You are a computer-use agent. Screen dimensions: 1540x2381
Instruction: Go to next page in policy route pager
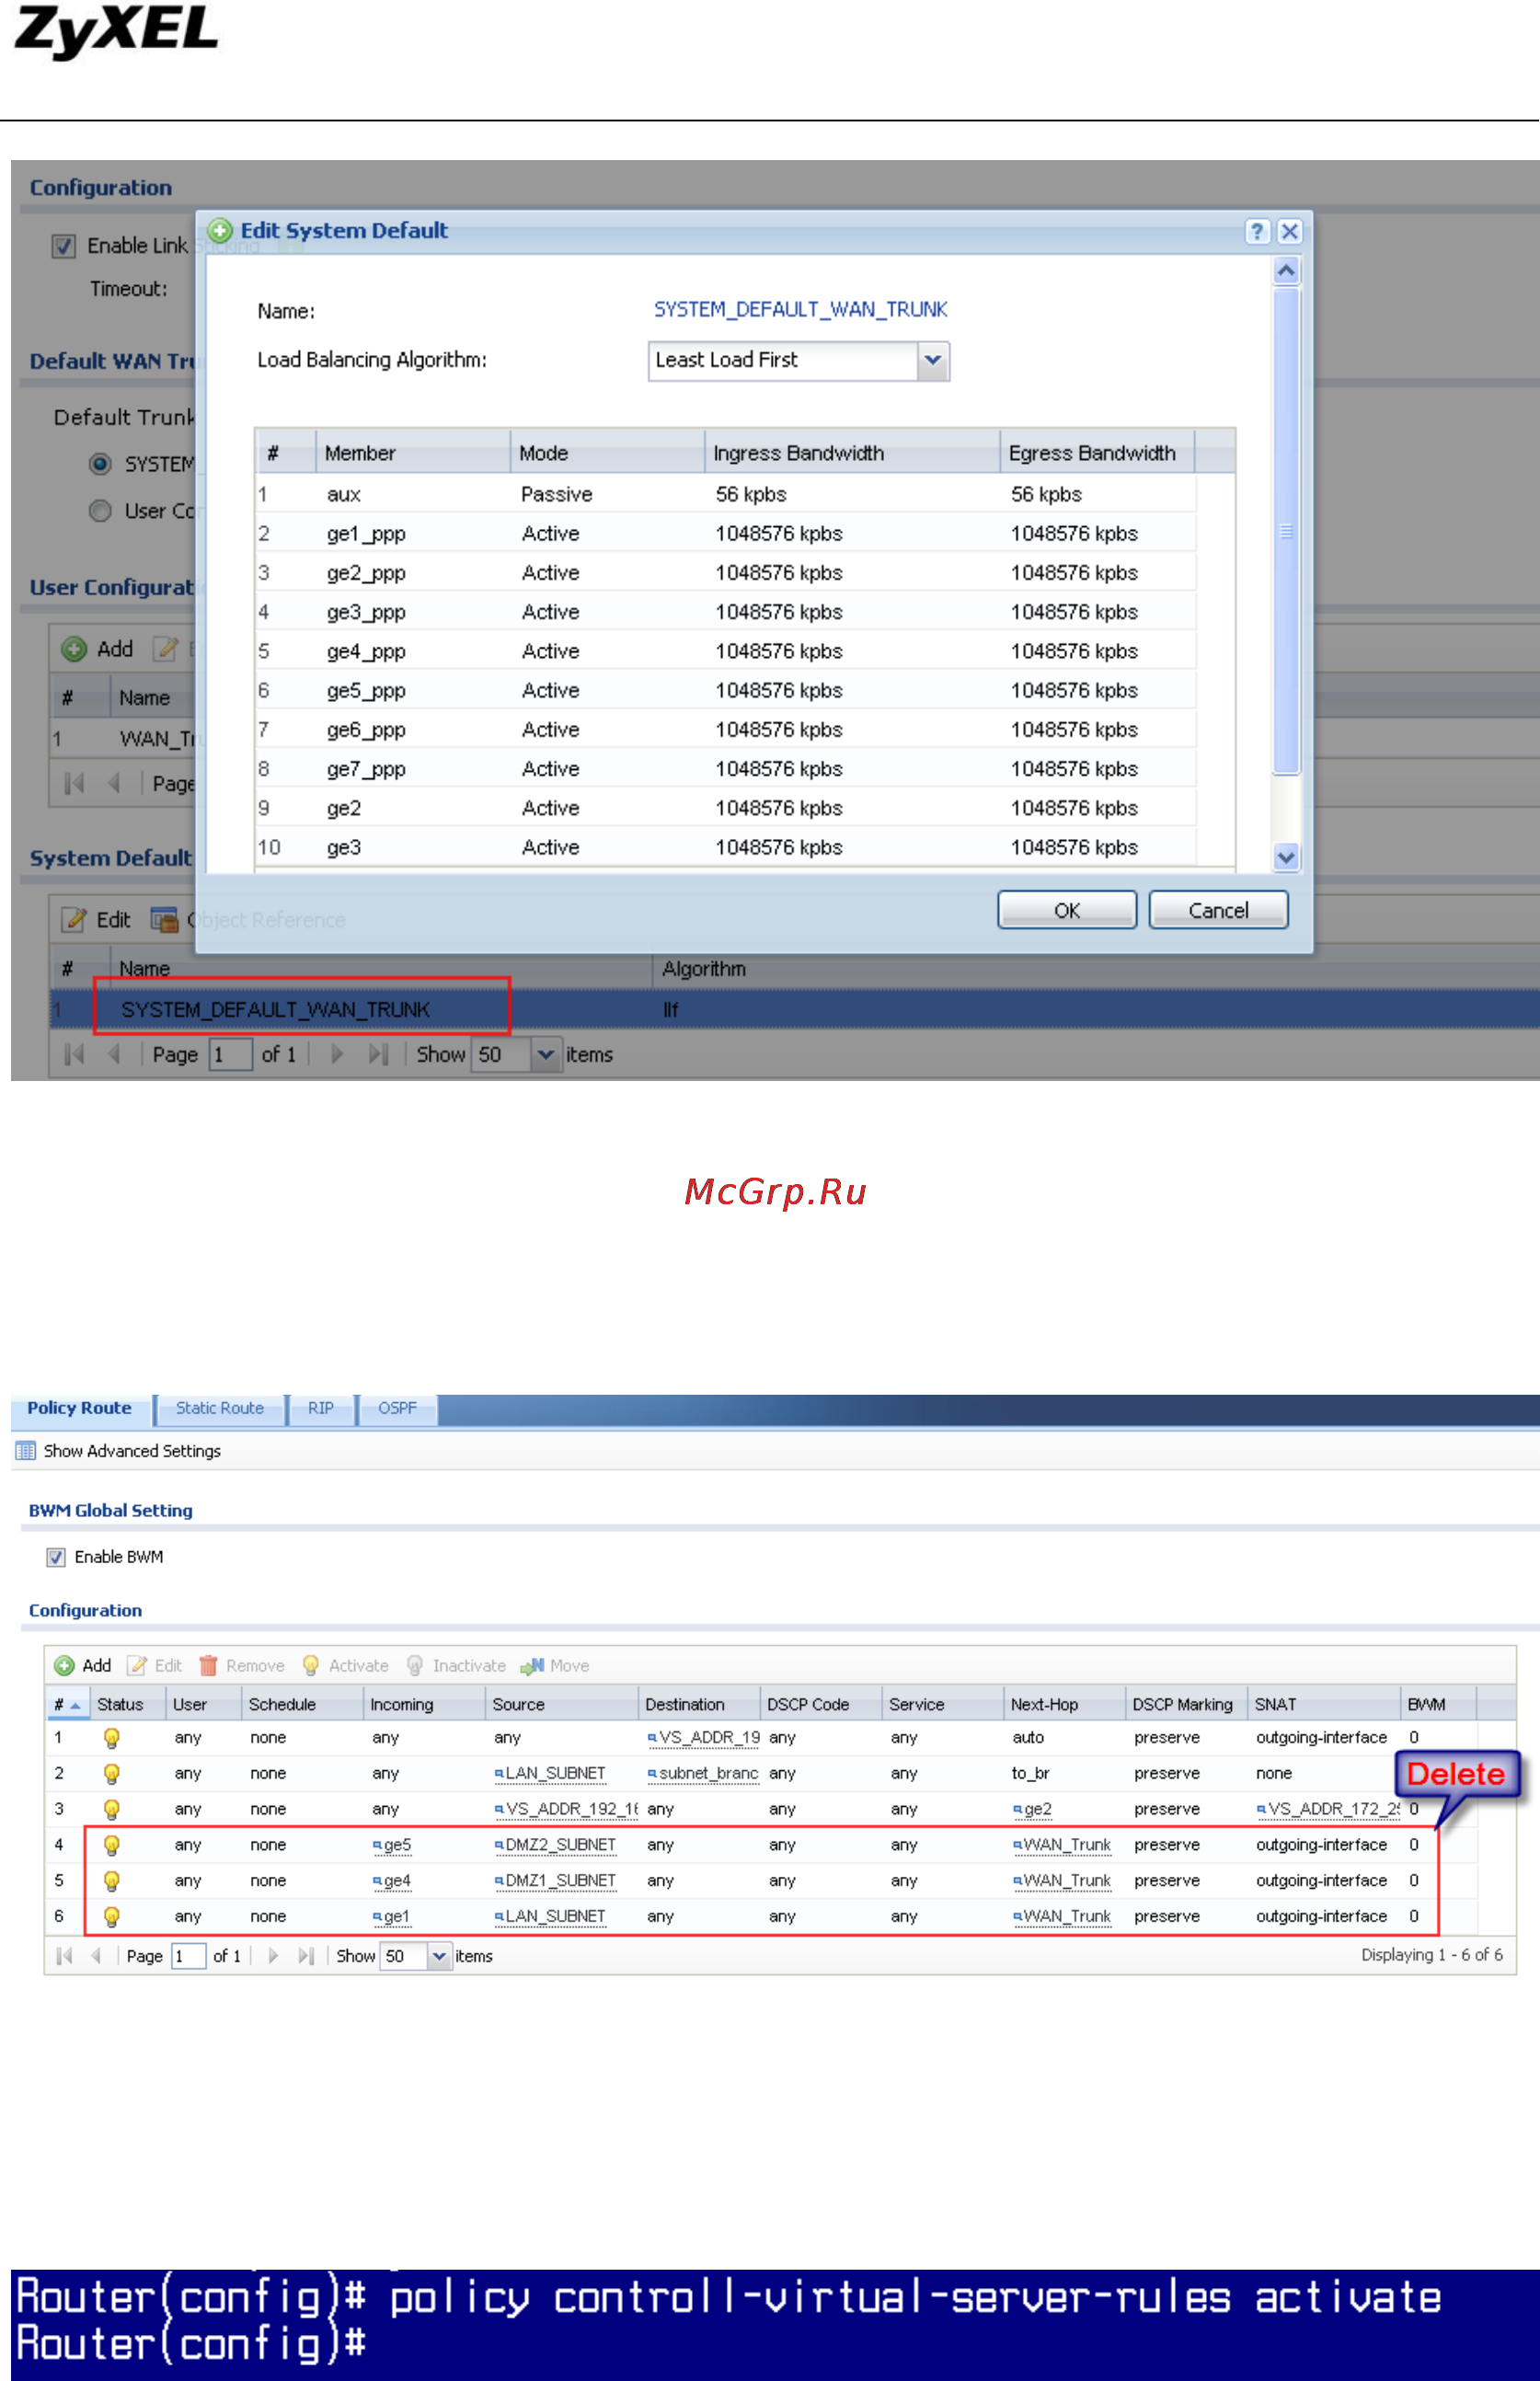(273, 1956)
